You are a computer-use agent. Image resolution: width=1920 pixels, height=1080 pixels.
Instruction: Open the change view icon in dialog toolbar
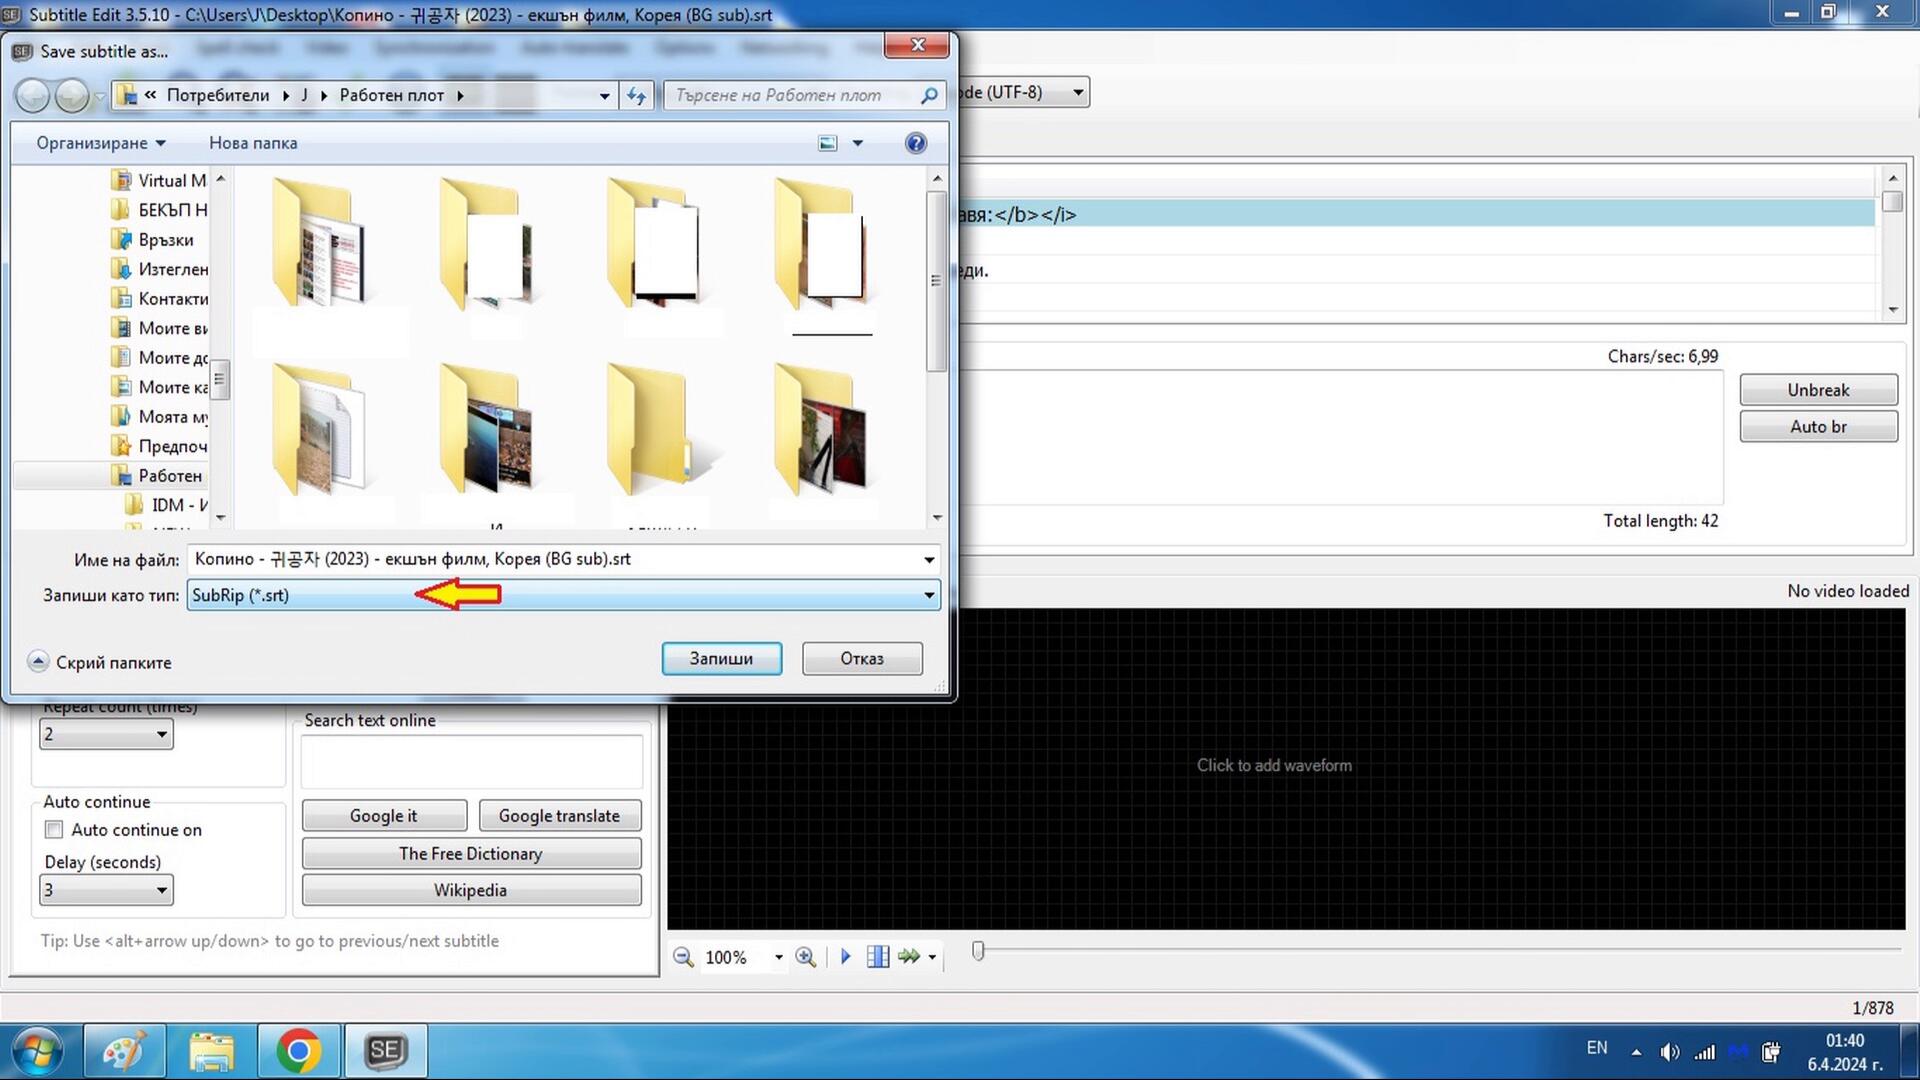828,143
